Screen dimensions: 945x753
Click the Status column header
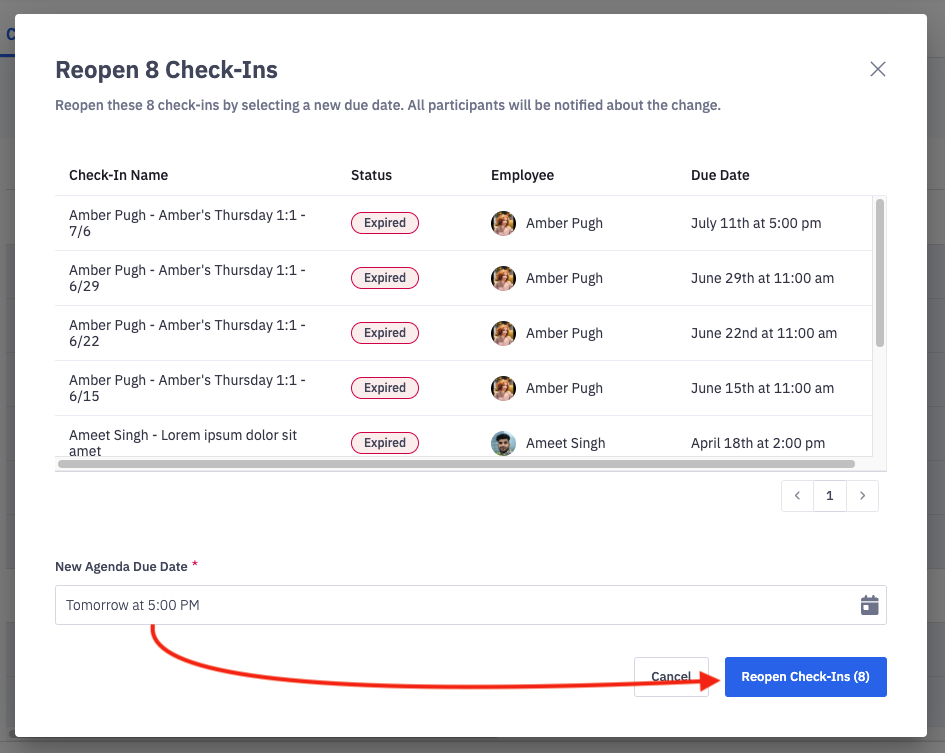click(x=371, y=175)
